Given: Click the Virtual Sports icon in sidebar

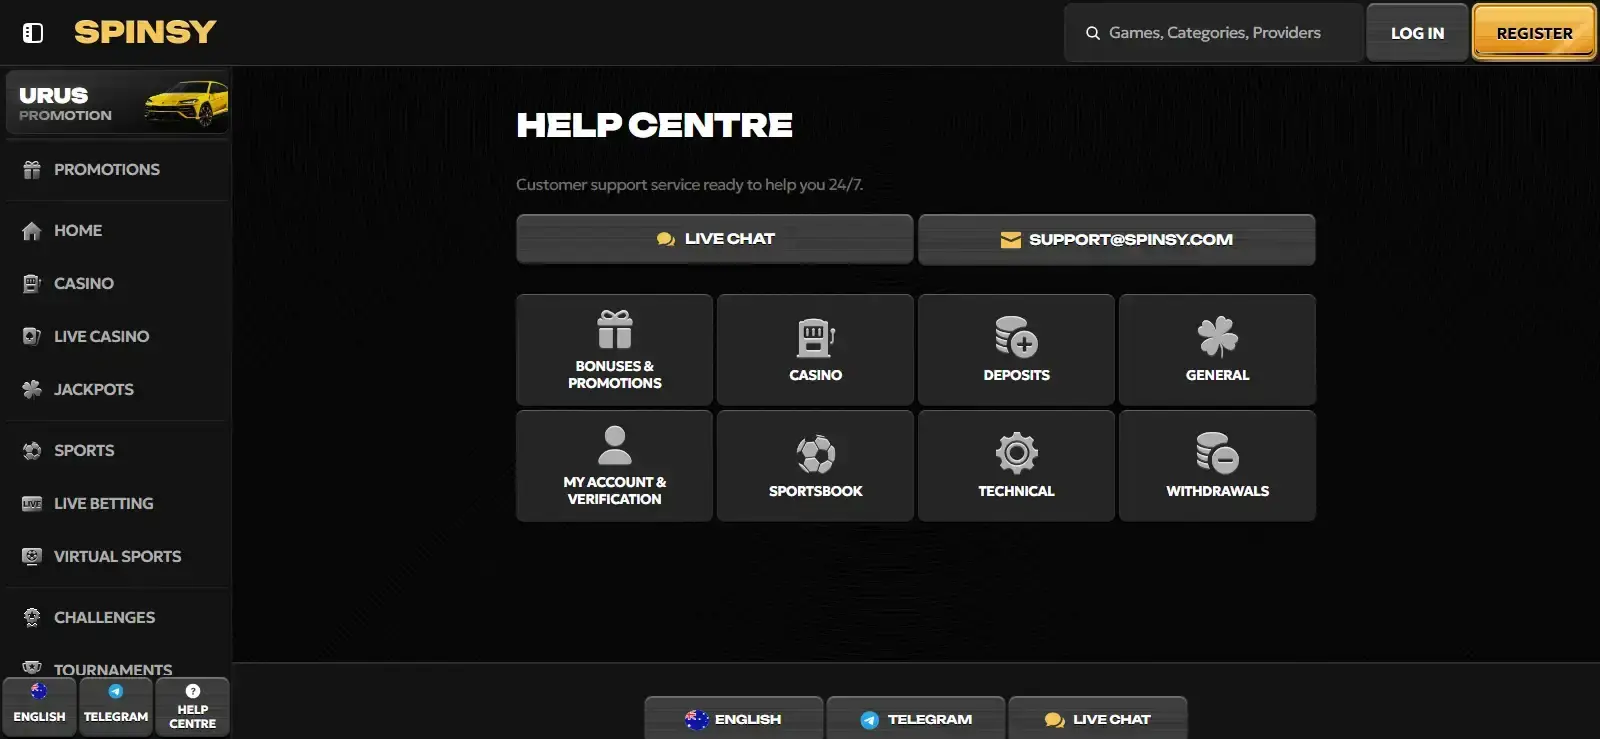Looking at the screenshot, I should point(32,557).
